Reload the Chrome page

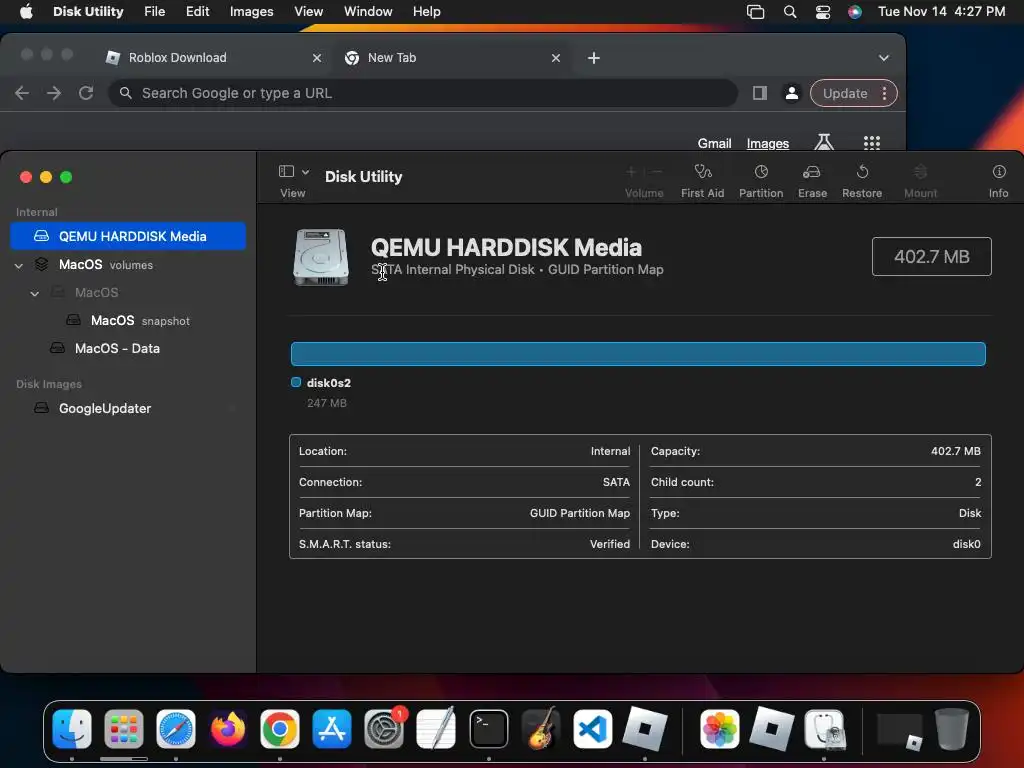tap(86, 93)
